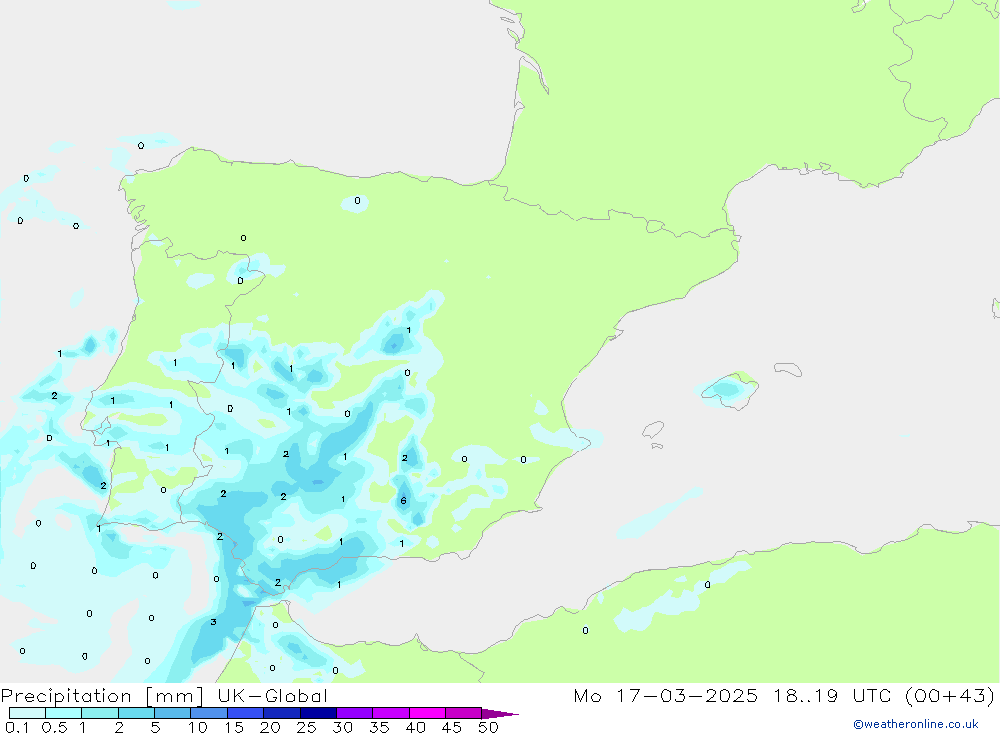Open the weatheronline.co.uk copyright link
The image size is (1000, 733).
(x=916, y=724)
